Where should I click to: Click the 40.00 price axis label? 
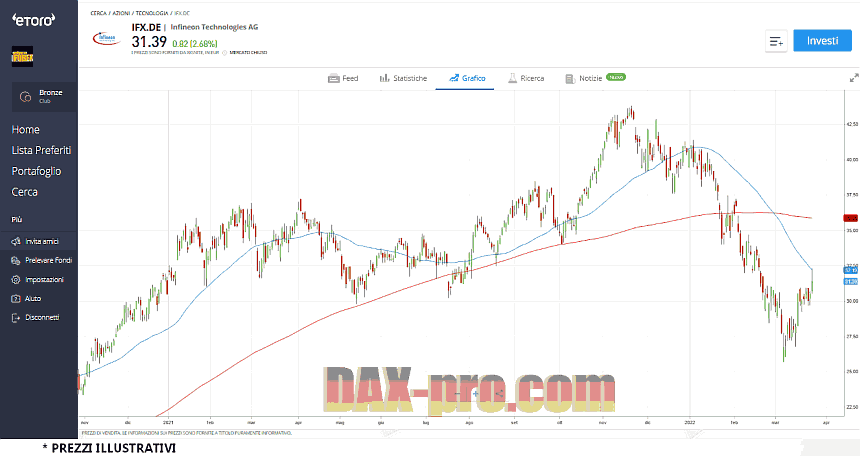(852, 160)
